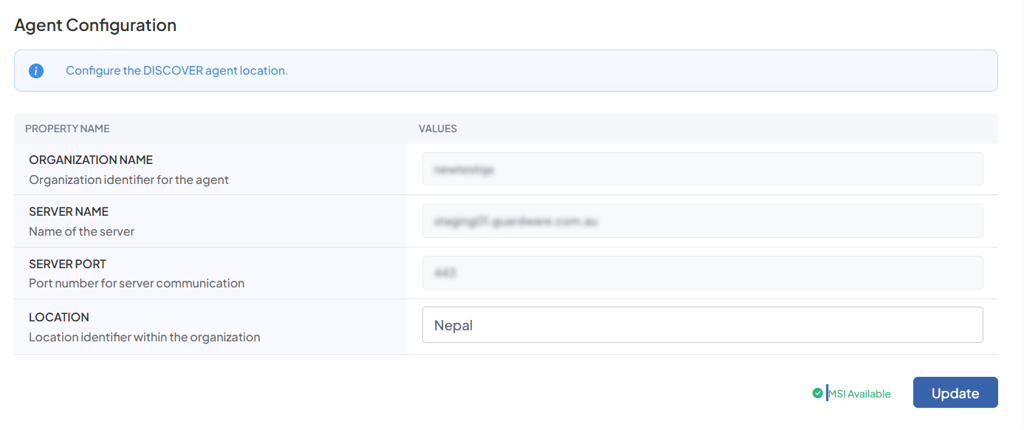1024x430 pixels.
Task: Click the LOCATION row label
Action: pos(59,317)
